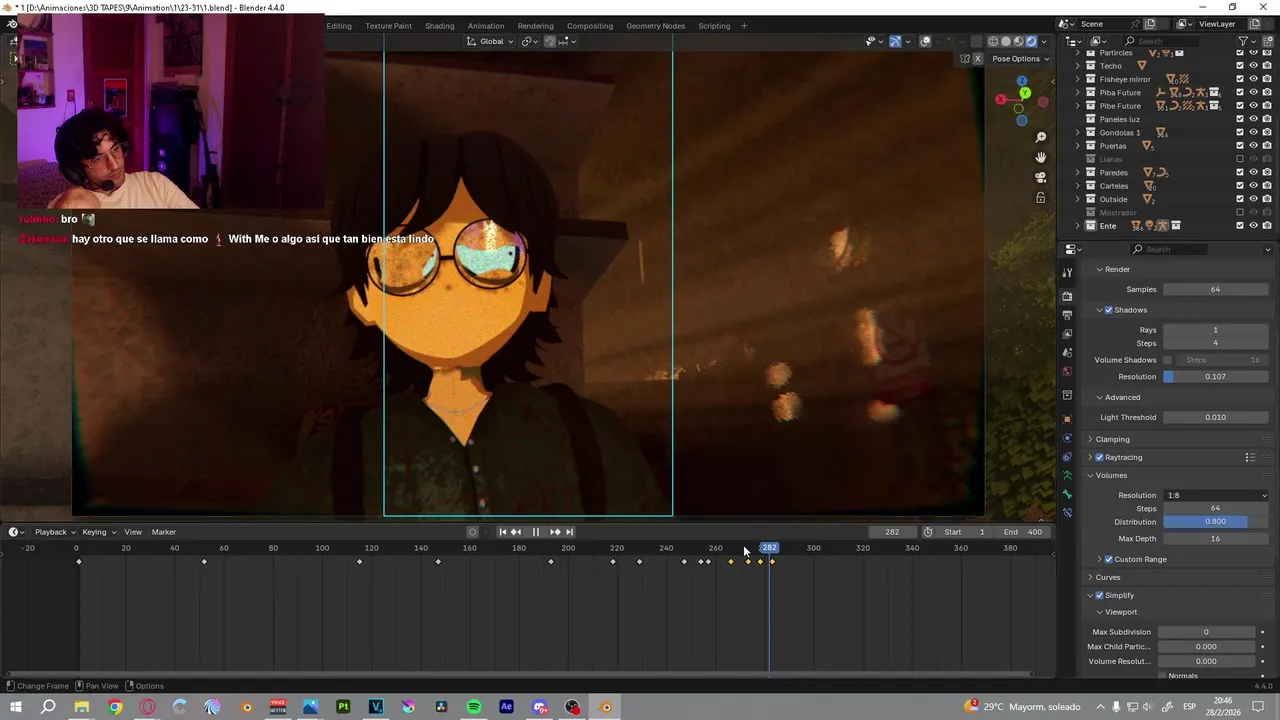Open the timeline View menu
The image size is (1280, 720).
(133, 532)
